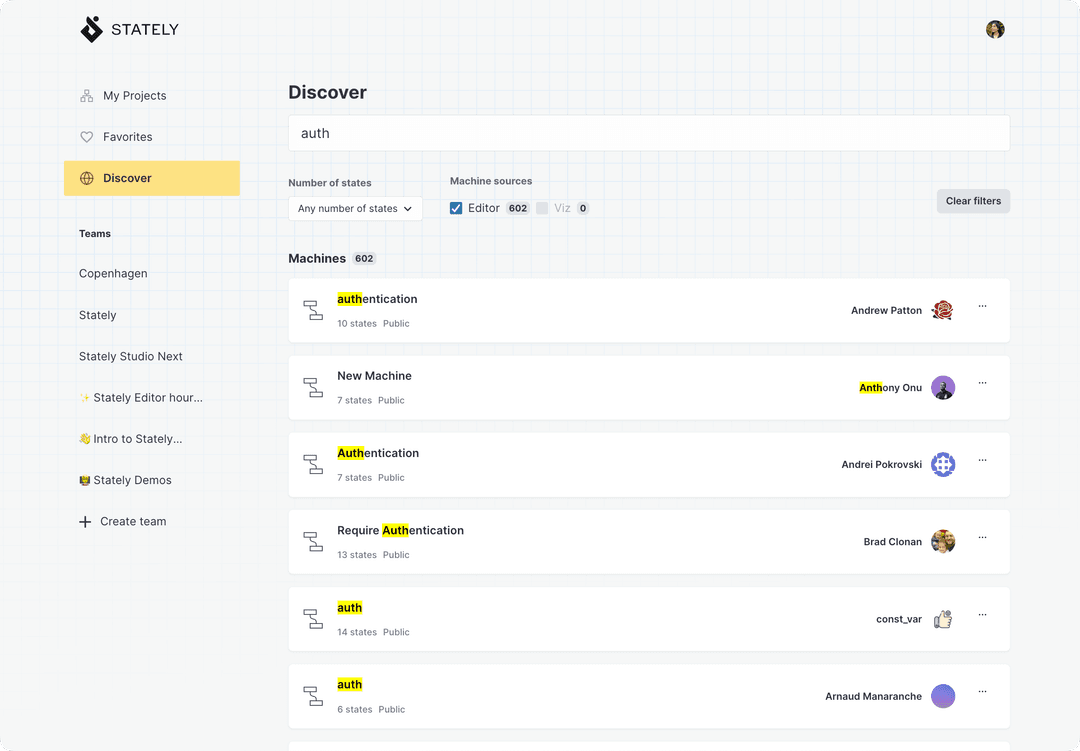Open more options for const_var's auth machine
The width and height of the screenshot is (1080, 751).
tap(982, 615)
